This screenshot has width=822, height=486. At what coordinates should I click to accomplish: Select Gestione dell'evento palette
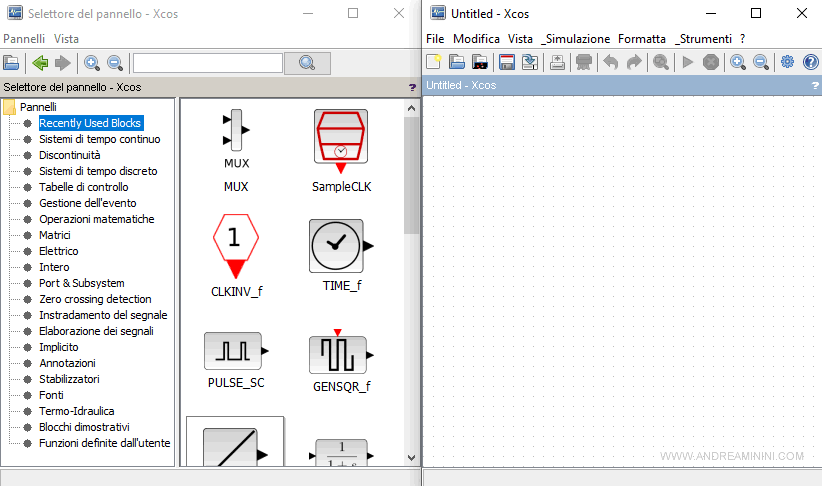[88, 203]
